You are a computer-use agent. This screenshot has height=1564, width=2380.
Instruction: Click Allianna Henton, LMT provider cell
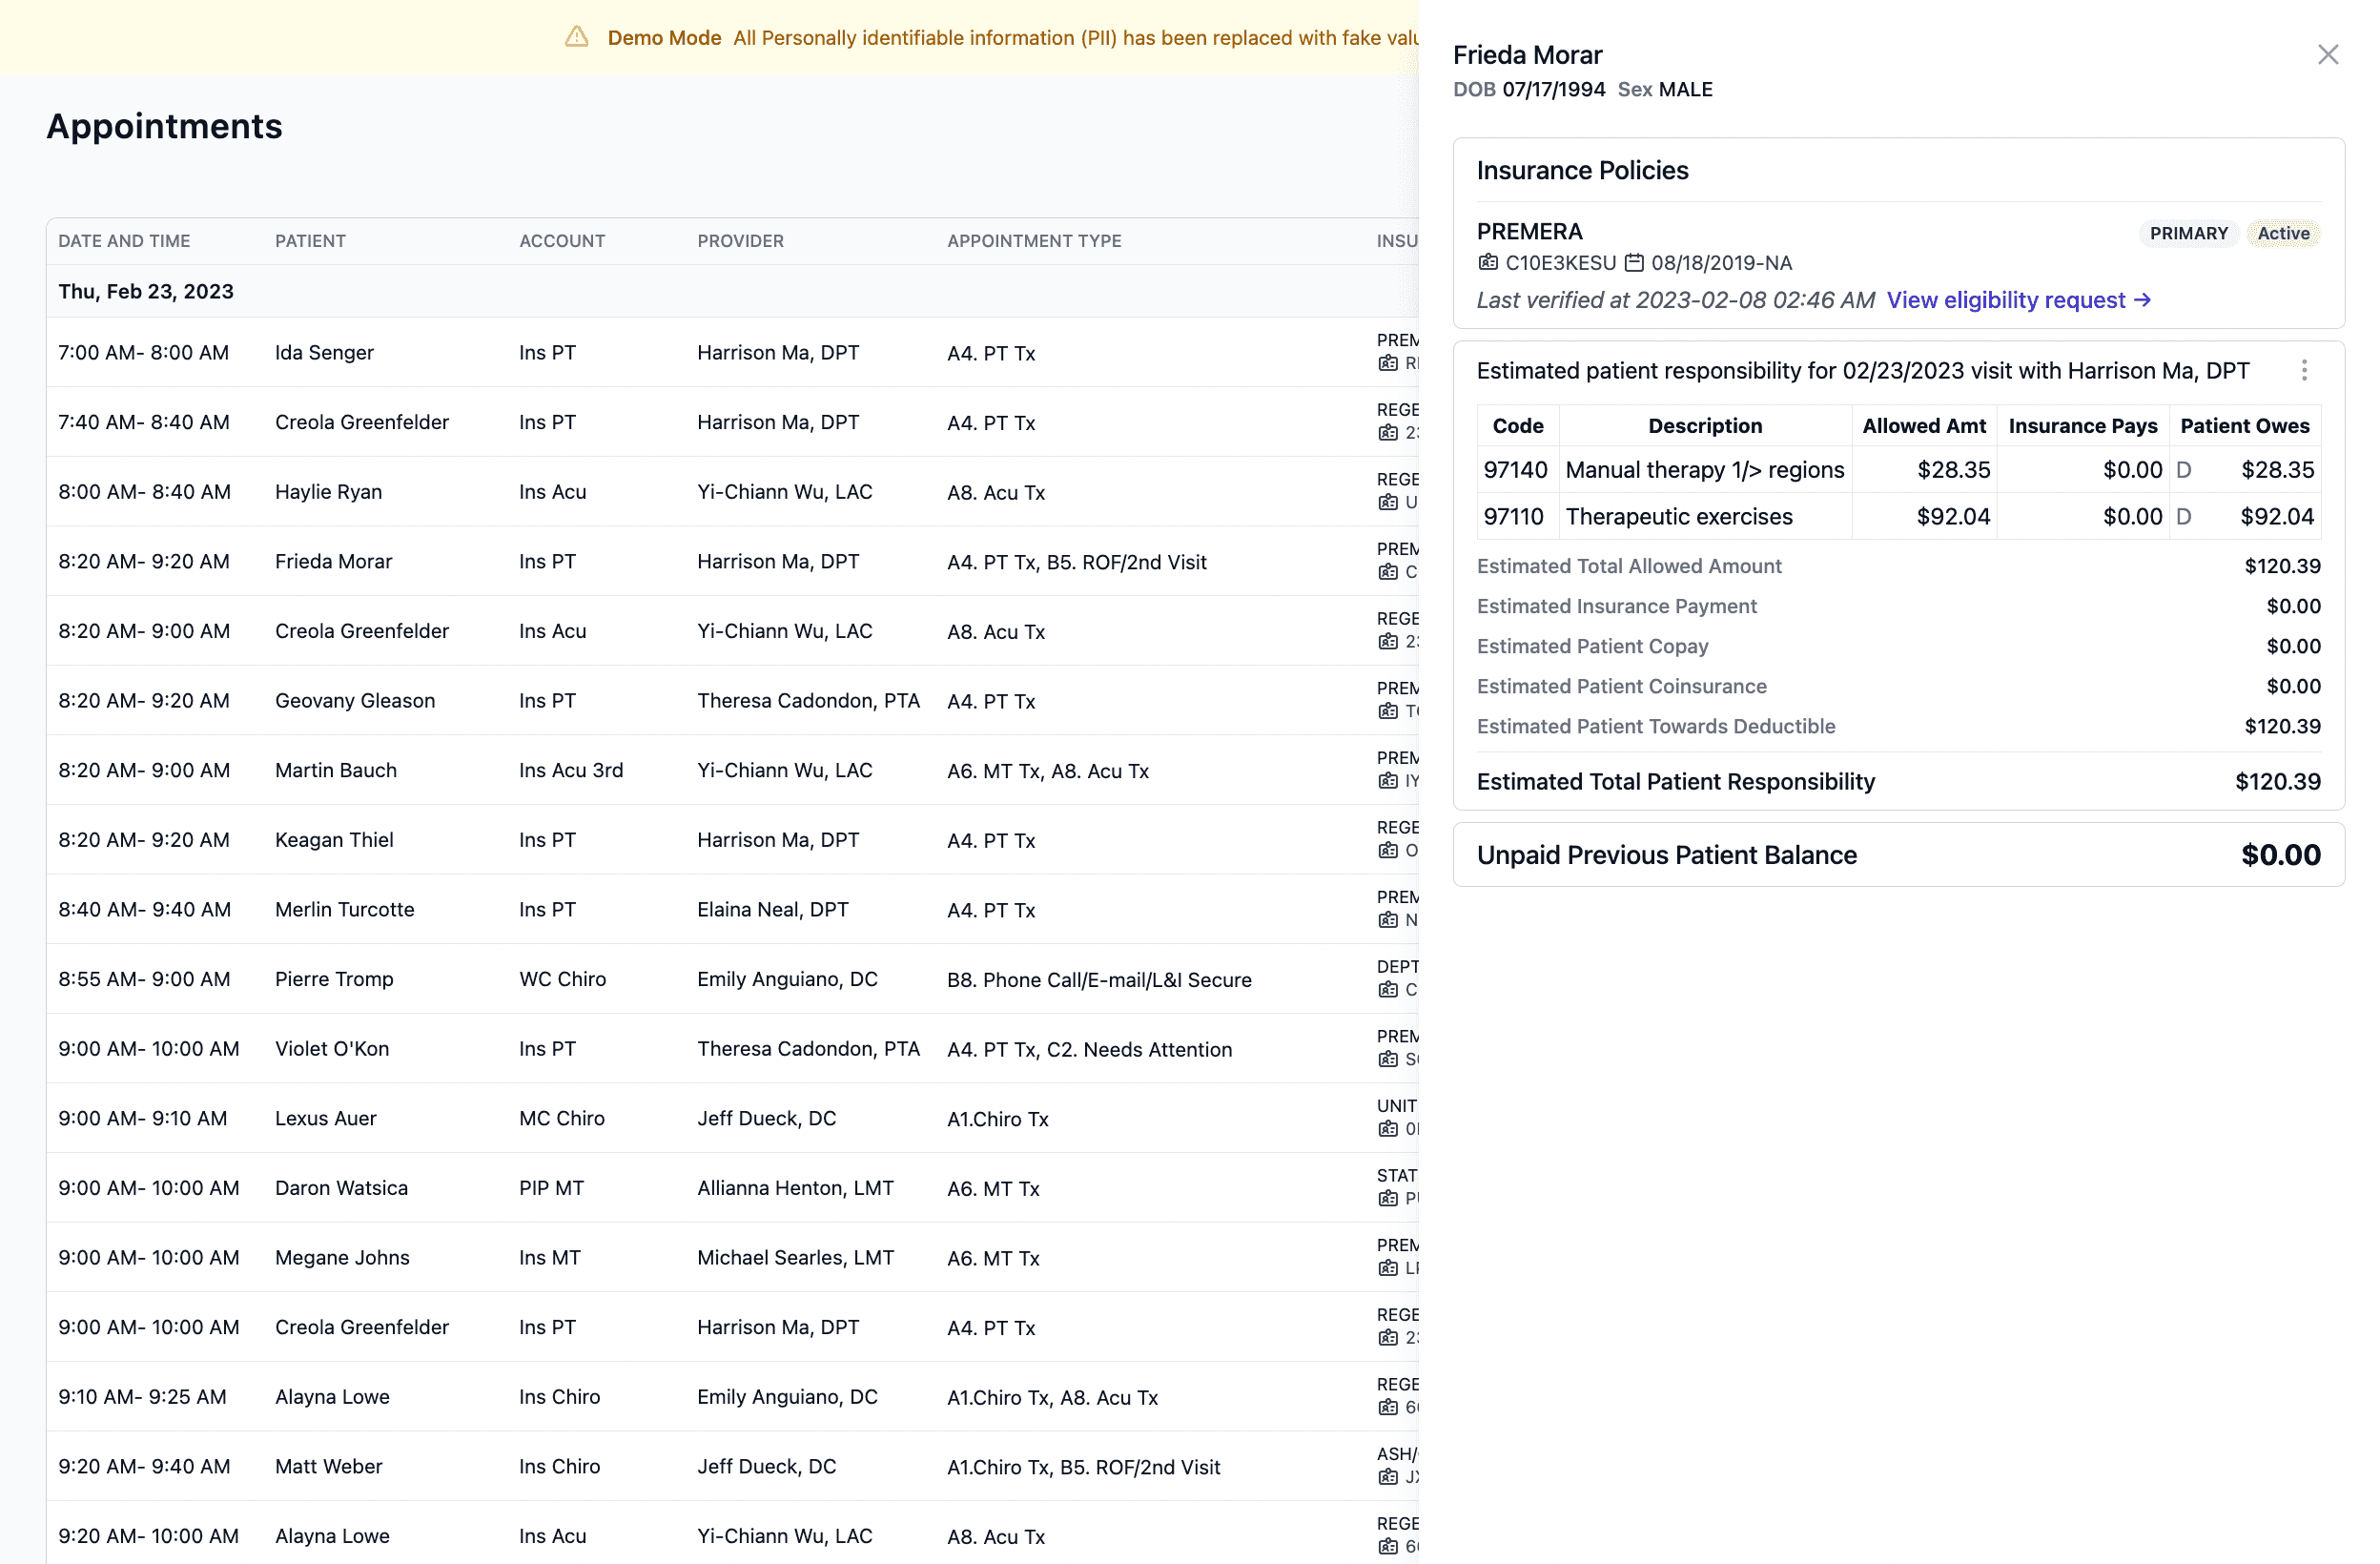coord(795,1188)
